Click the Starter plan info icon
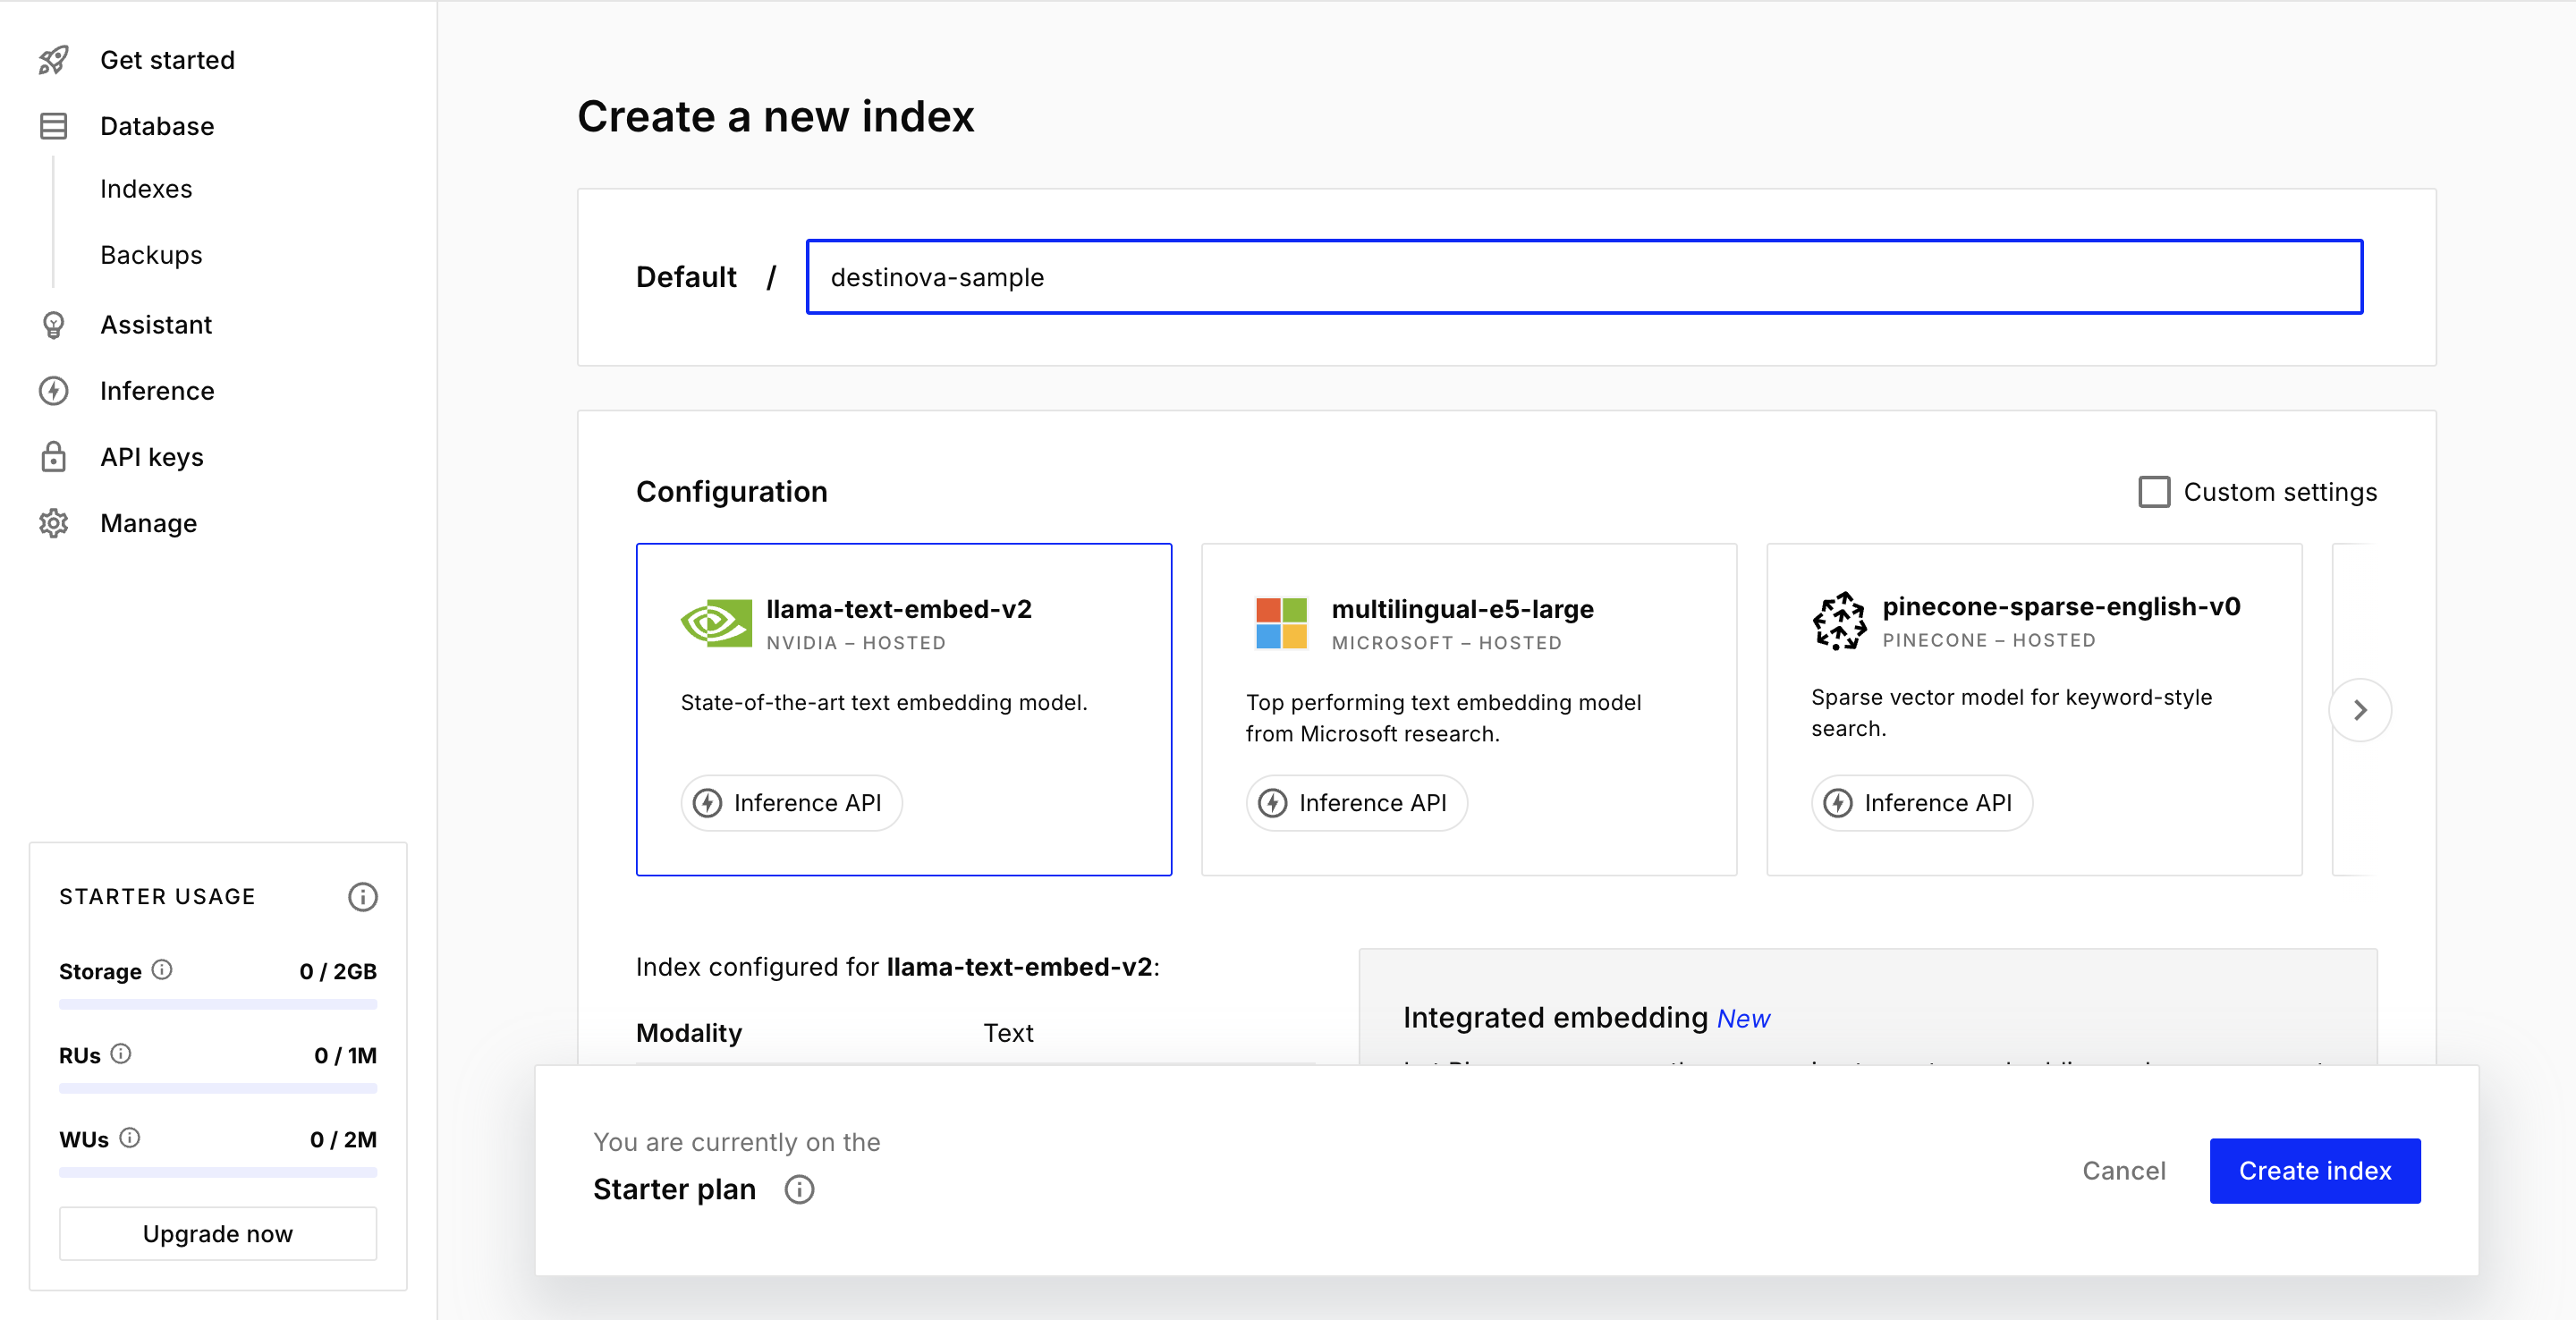The height and width of the screenshot is (1320, 2576). (x=799, y=1189)
